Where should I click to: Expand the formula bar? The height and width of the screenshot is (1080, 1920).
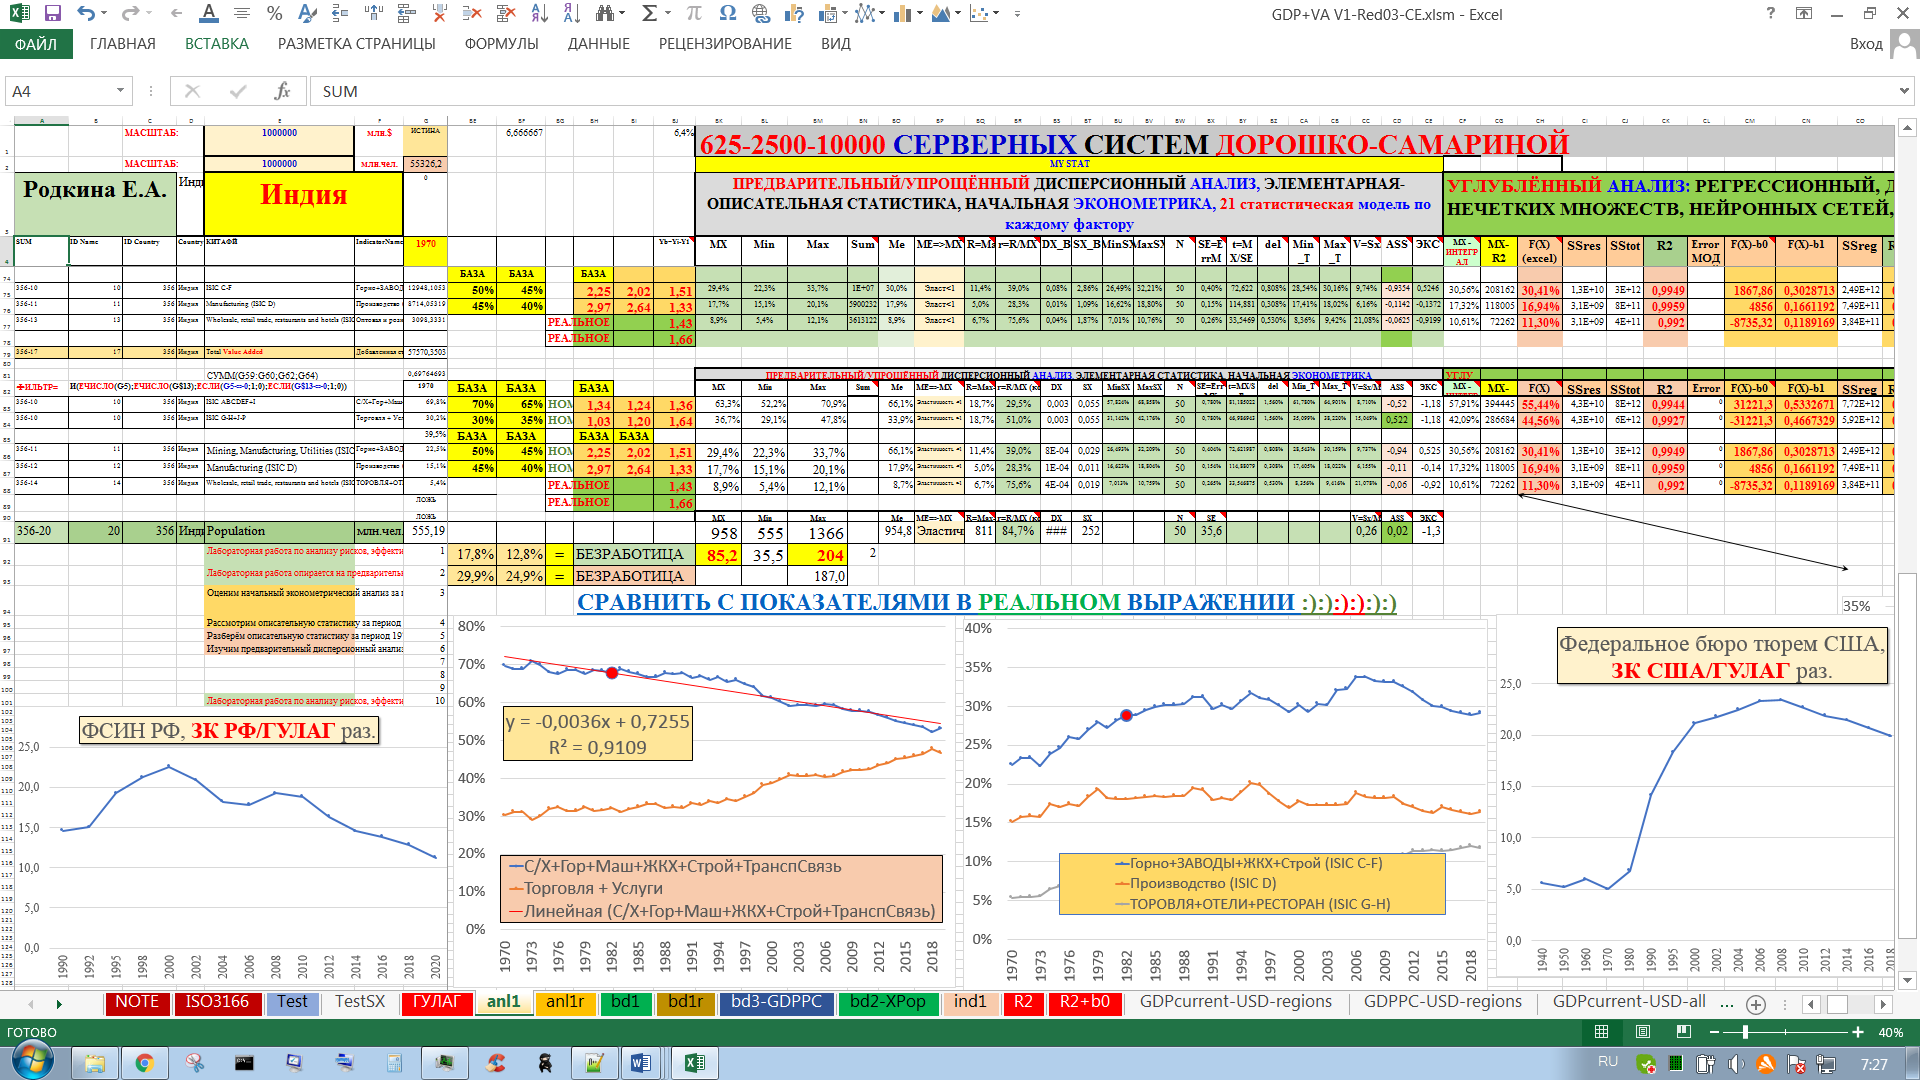pos(1904,91)
